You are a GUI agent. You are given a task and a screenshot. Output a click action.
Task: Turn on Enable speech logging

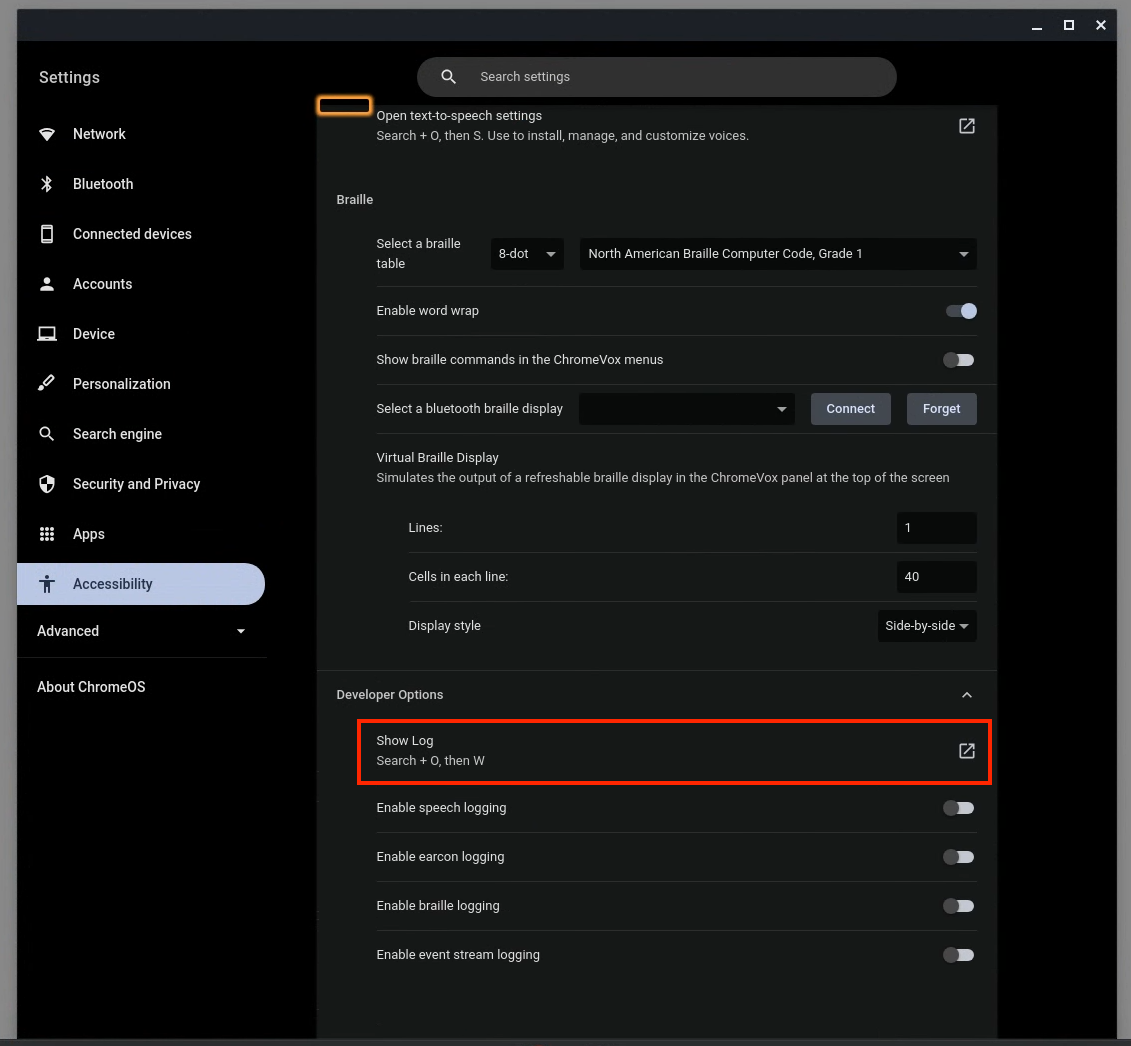[958, 808]
